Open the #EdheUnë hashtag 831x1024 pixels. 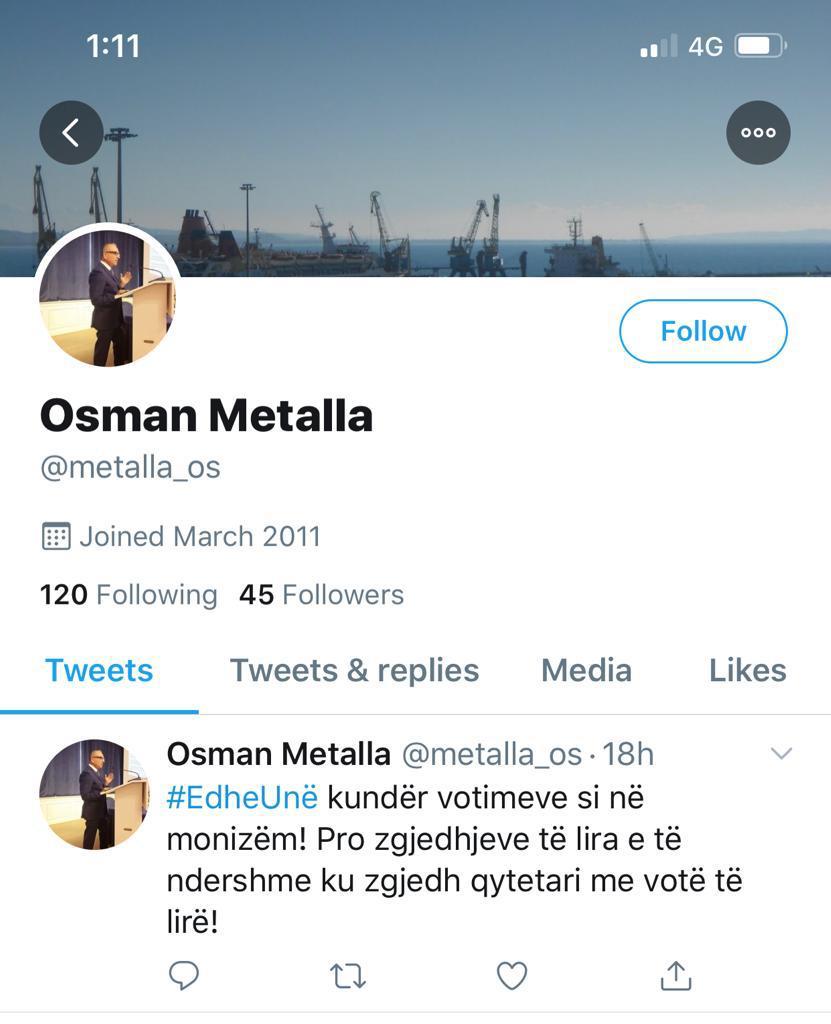click(x=242, y=798)
